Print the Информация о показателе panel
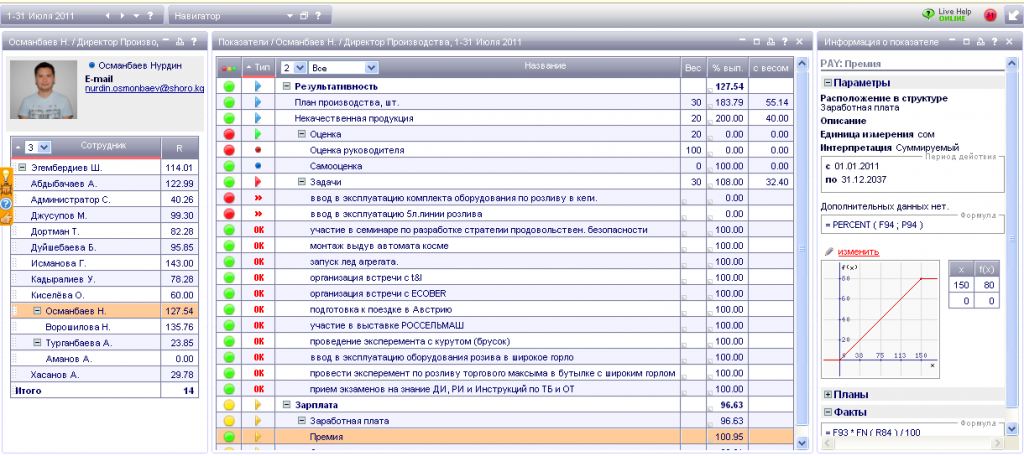Screen dimensions: 1024x456 click(x=980, y=42)
